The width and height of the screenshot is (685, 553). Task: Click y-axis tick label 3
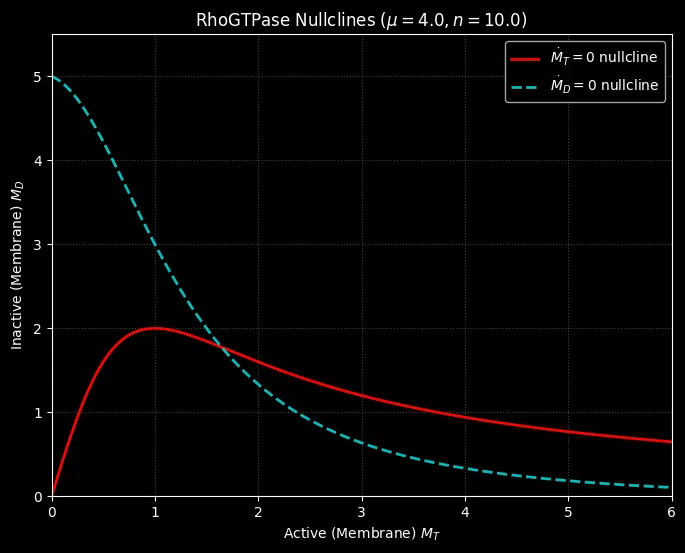click(x=37, y=245)
